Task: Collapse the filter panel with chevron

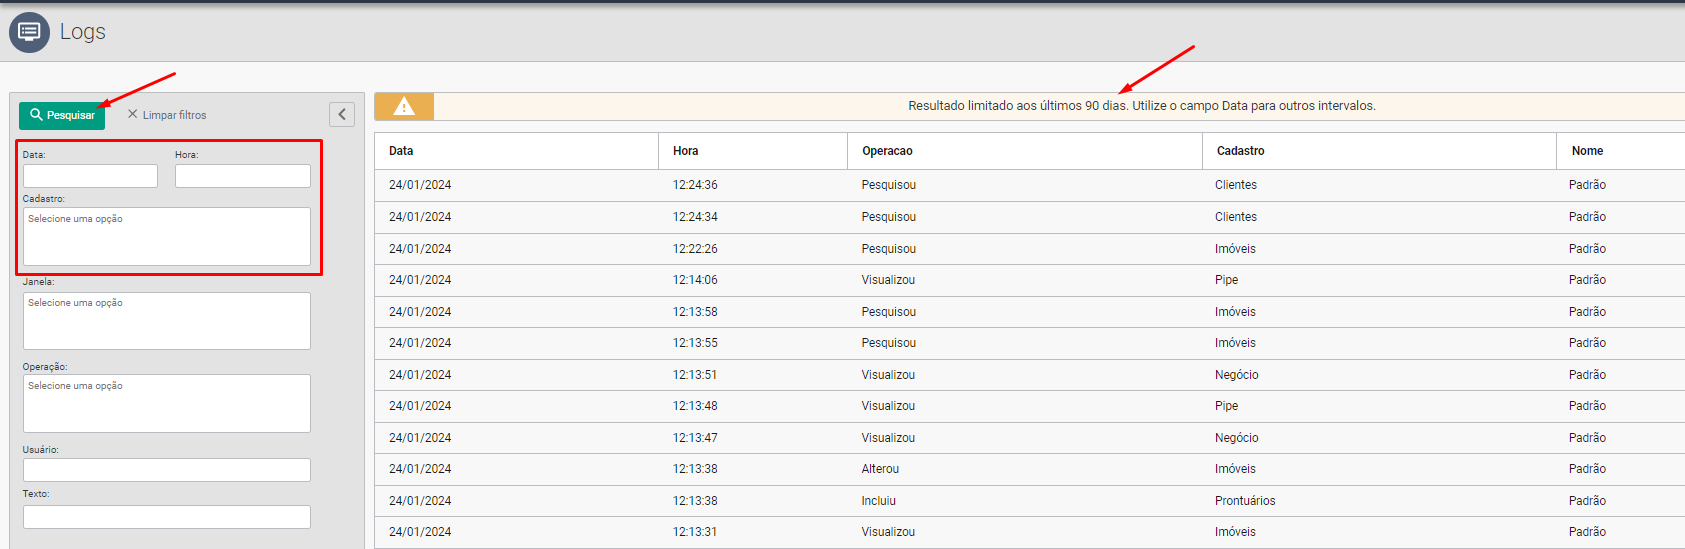Action: [x=342, y=114]
